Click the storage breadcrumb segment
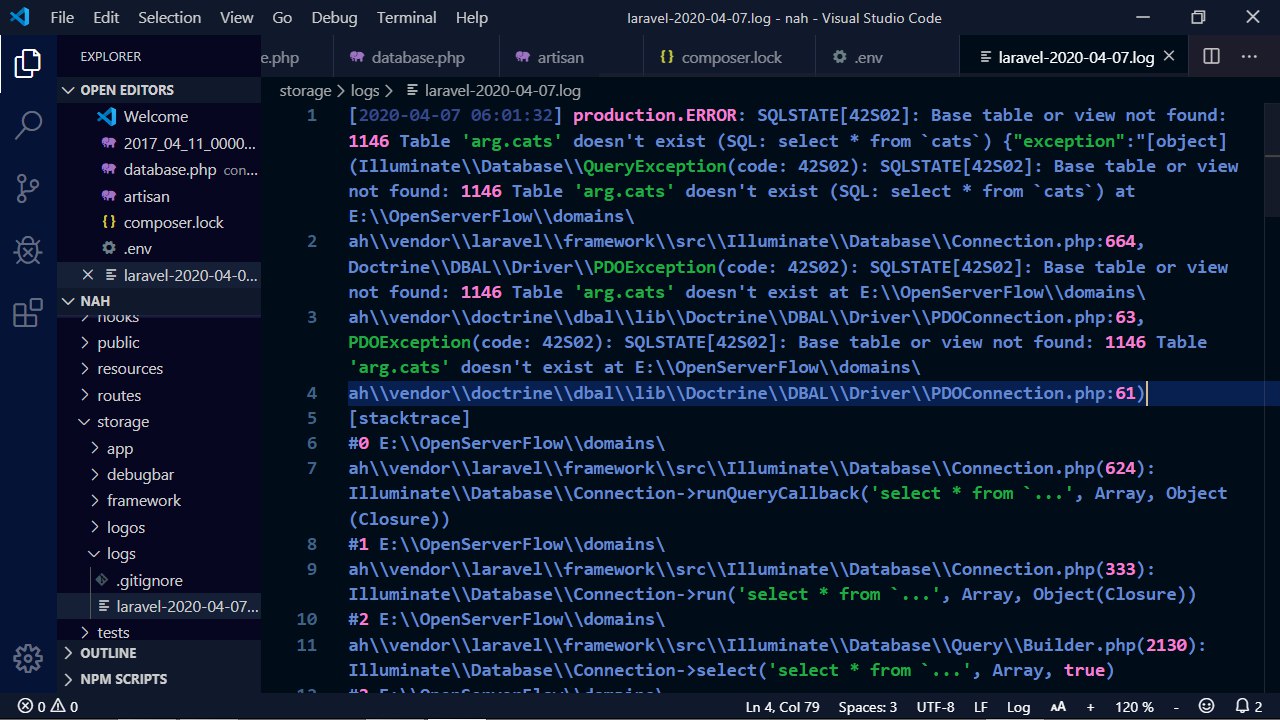Screen dimensions: 1280x720 305,90
